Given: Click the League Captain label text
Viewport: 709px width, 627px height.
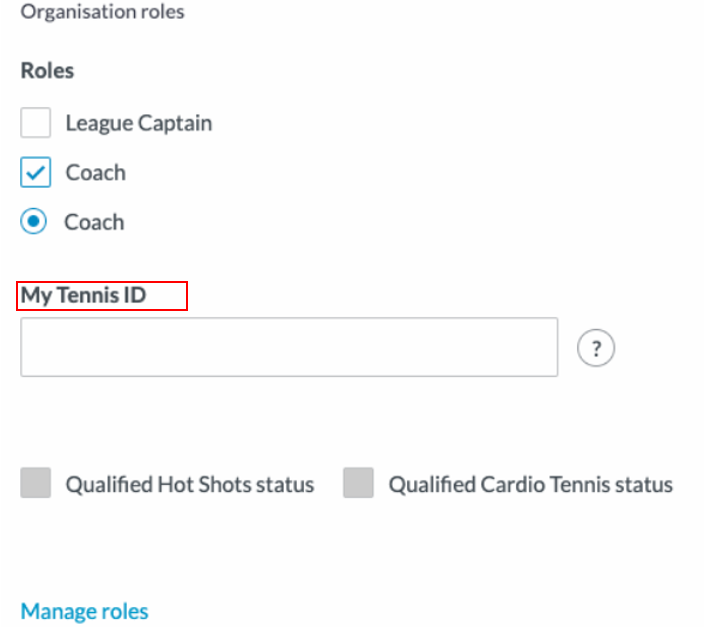Looking at the screenshot, I should [139, 123].
